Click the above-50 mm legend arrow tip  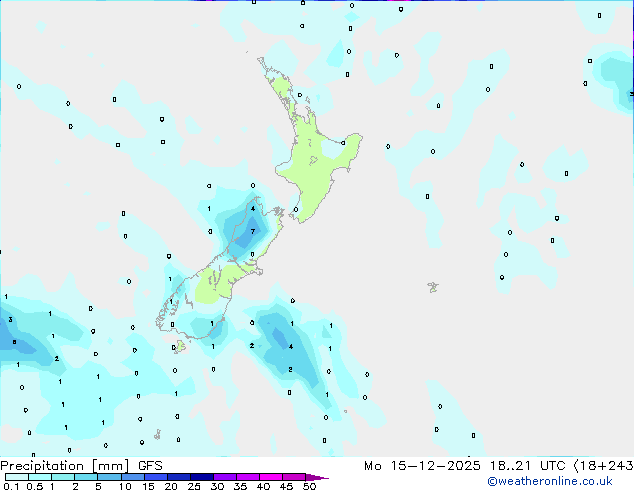click(317, 477)
